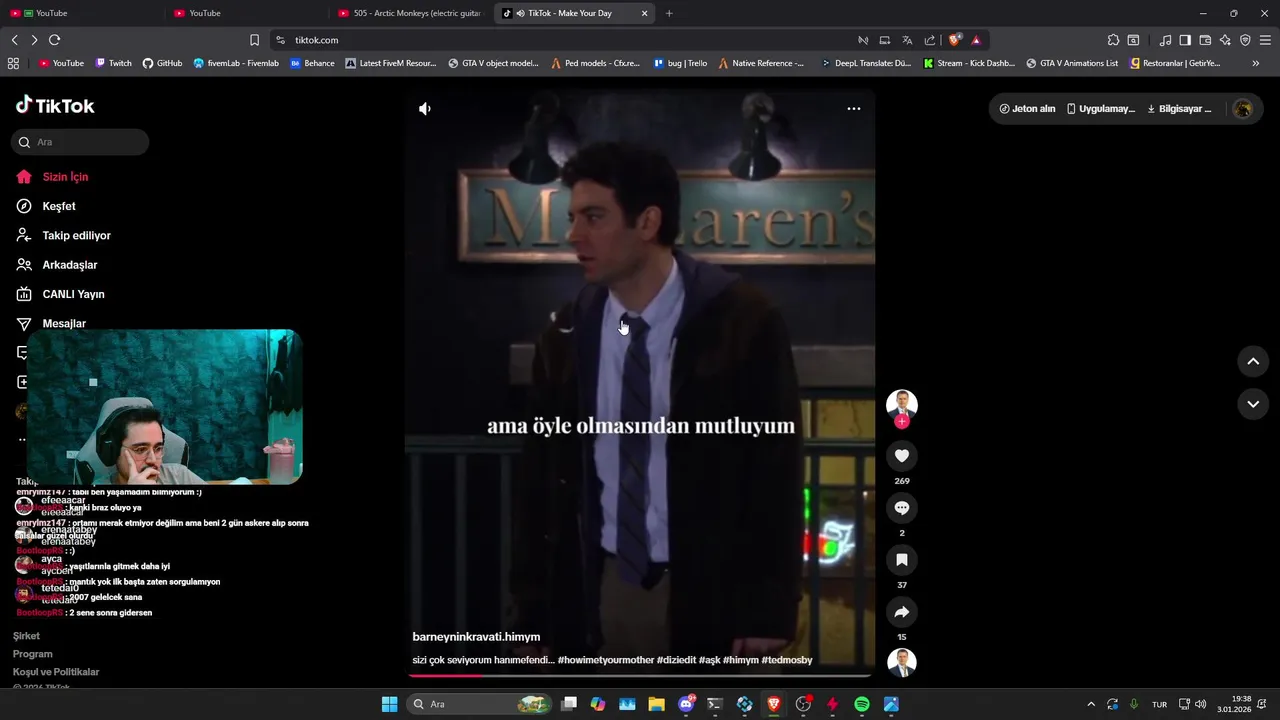Open Windows Start menu
The width and height of the screenshot is (1280, 720).
coord(389,704)
